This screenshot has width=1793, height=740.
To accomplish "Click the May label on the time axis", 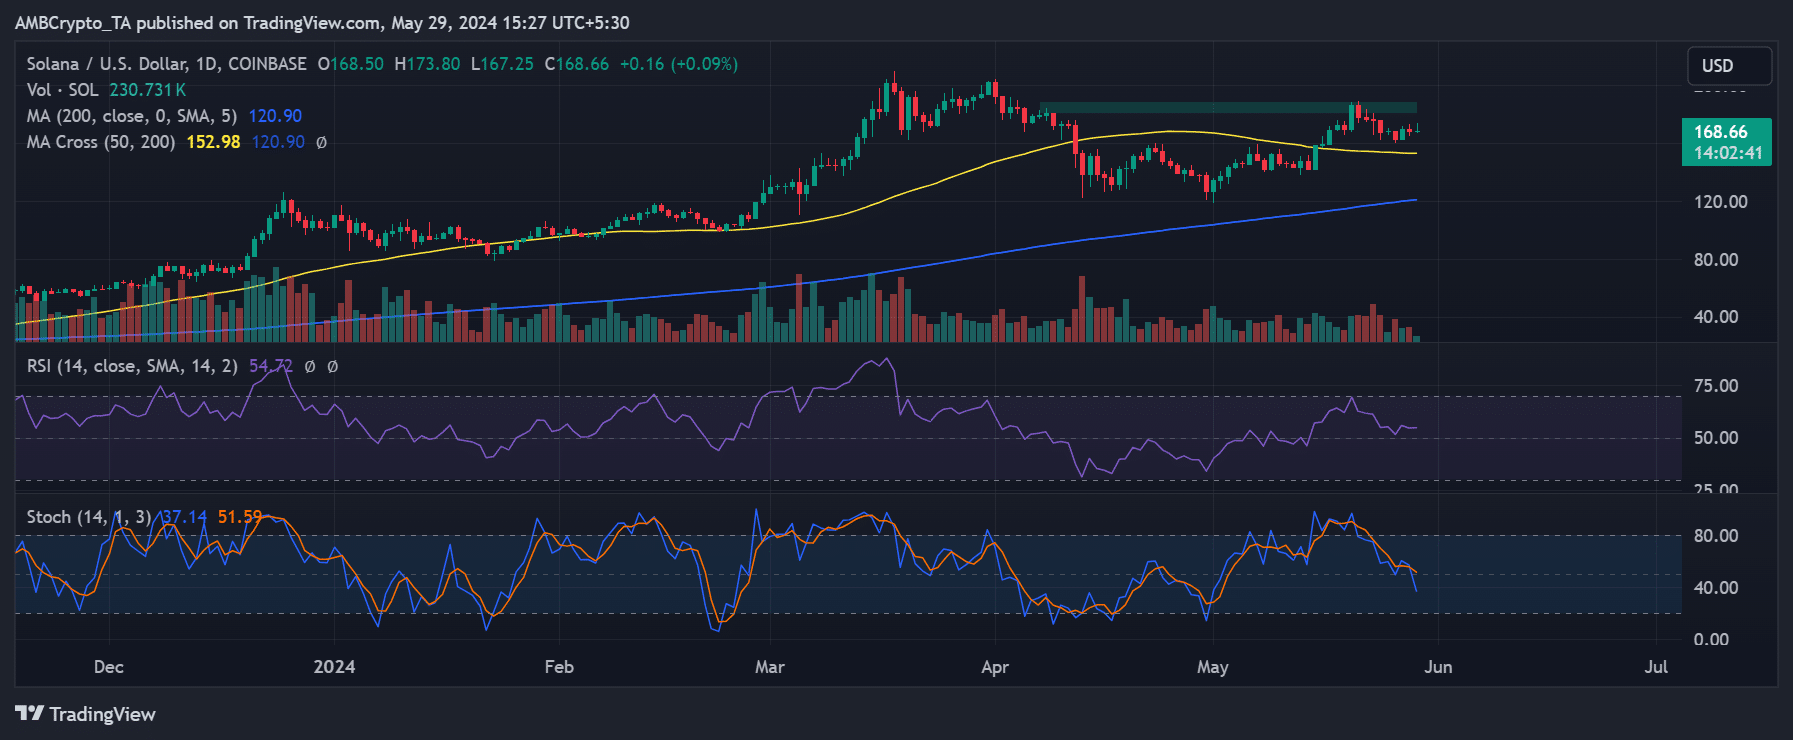I will (1213, 667).
